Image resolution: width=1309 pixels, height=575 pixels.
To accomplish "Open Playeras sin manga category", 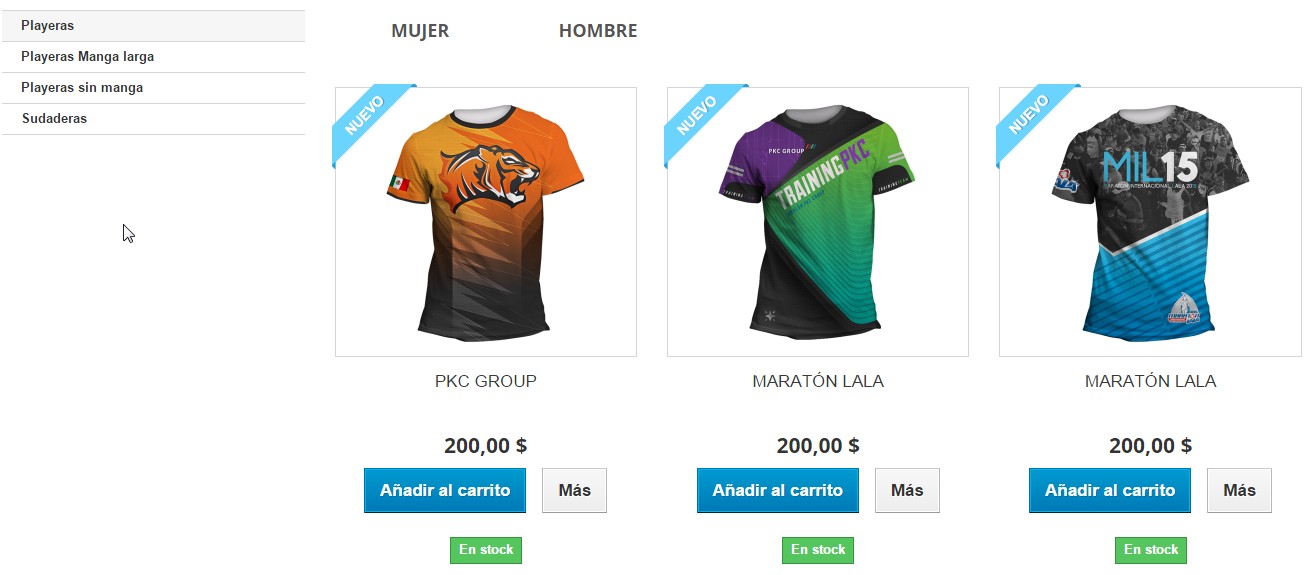I will tap(153, 88).
